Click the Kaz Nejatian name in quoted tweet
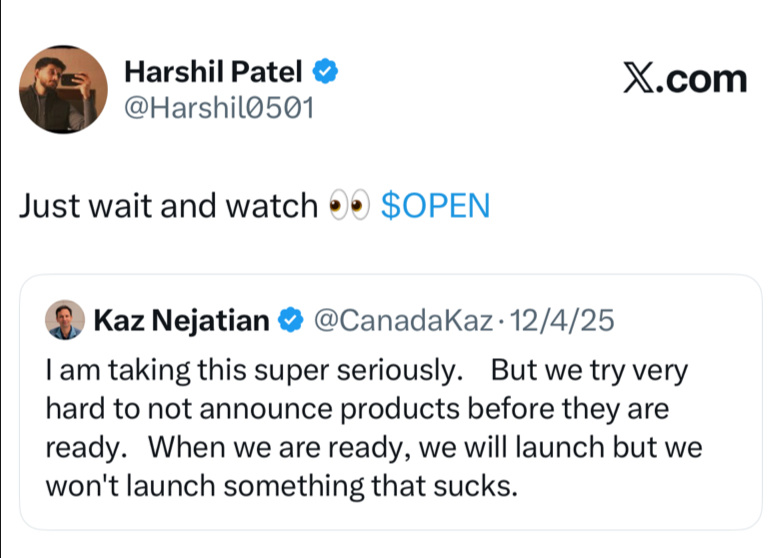The image size is (780, 558). pos(182,320)
